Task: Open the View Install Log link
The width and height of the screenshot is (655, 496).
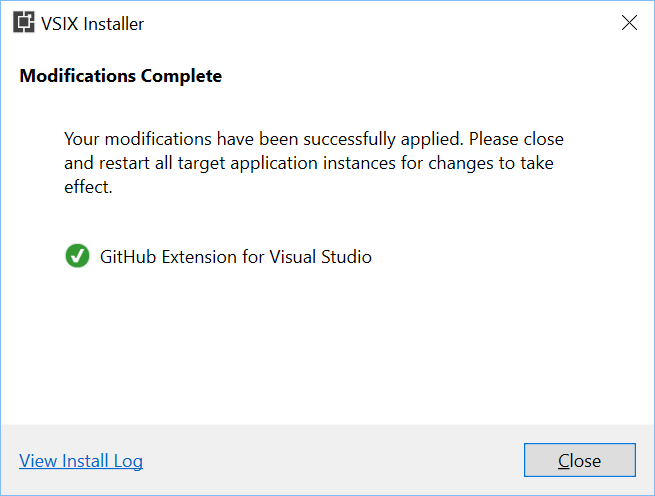Action: (x=81, y=461)
